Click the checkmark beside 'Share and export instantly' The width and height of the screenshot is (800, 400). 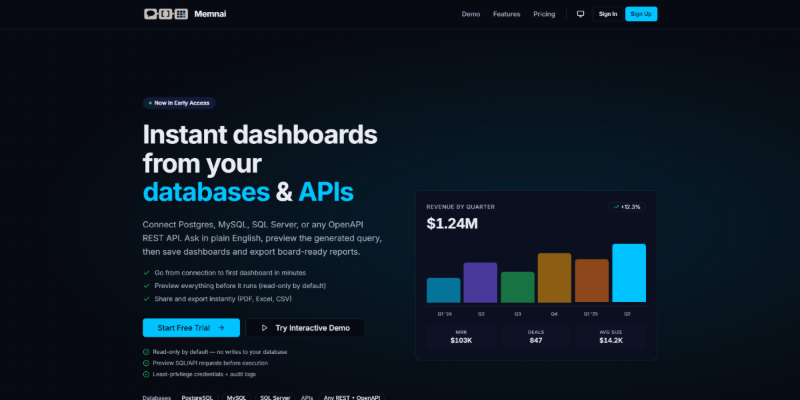[x=147, y=298]
